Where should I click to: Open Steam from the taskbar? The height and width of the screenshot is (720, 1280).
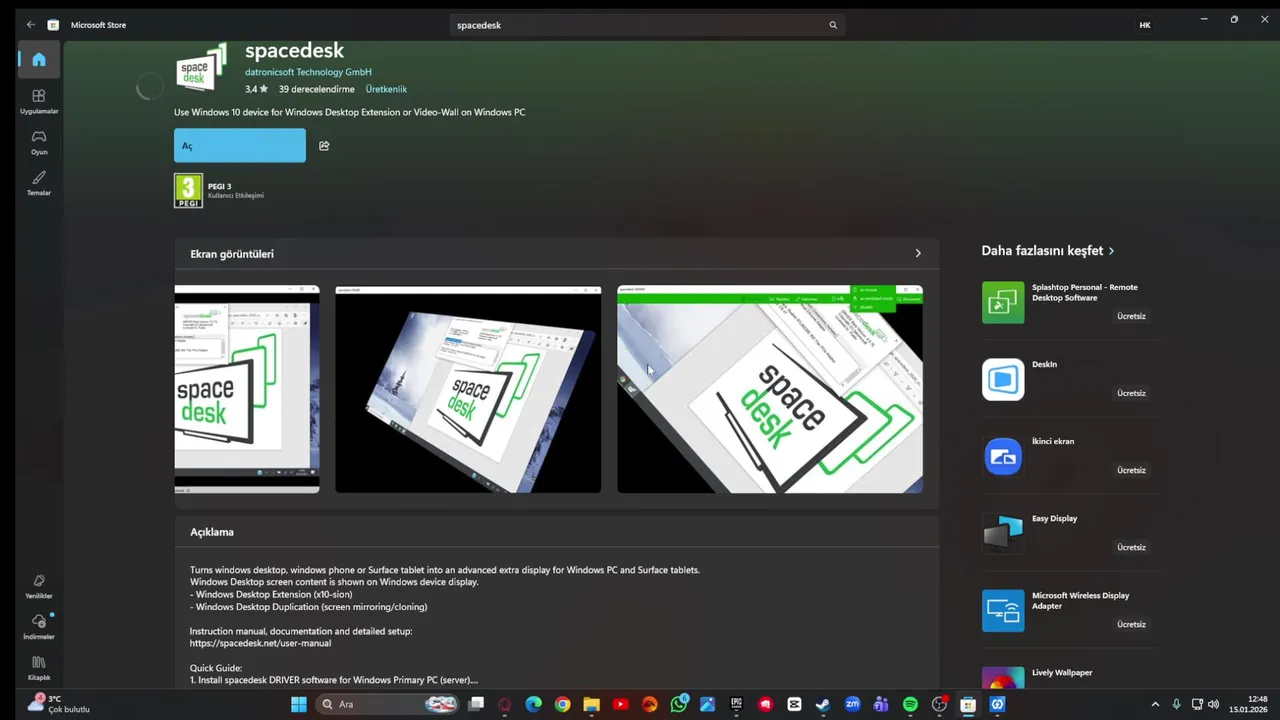point(823,704)
